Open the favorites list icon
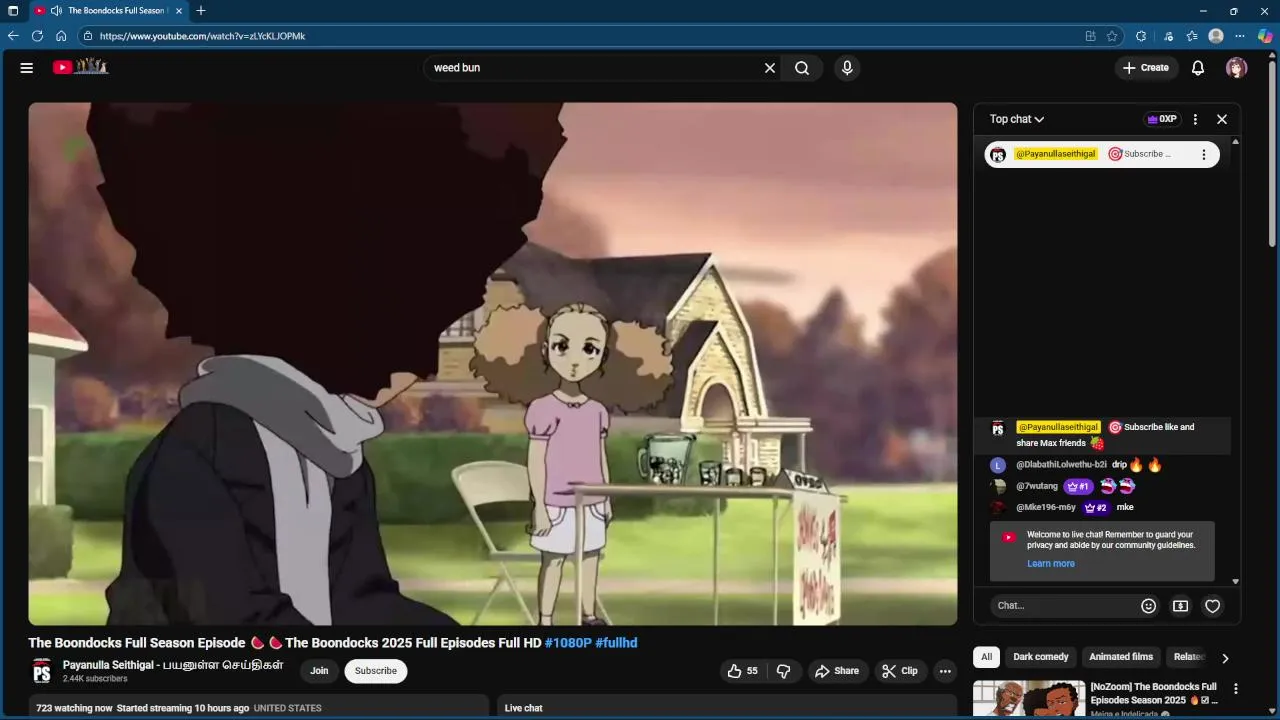Screen dimensions: 1280x720 [1192, 36]
